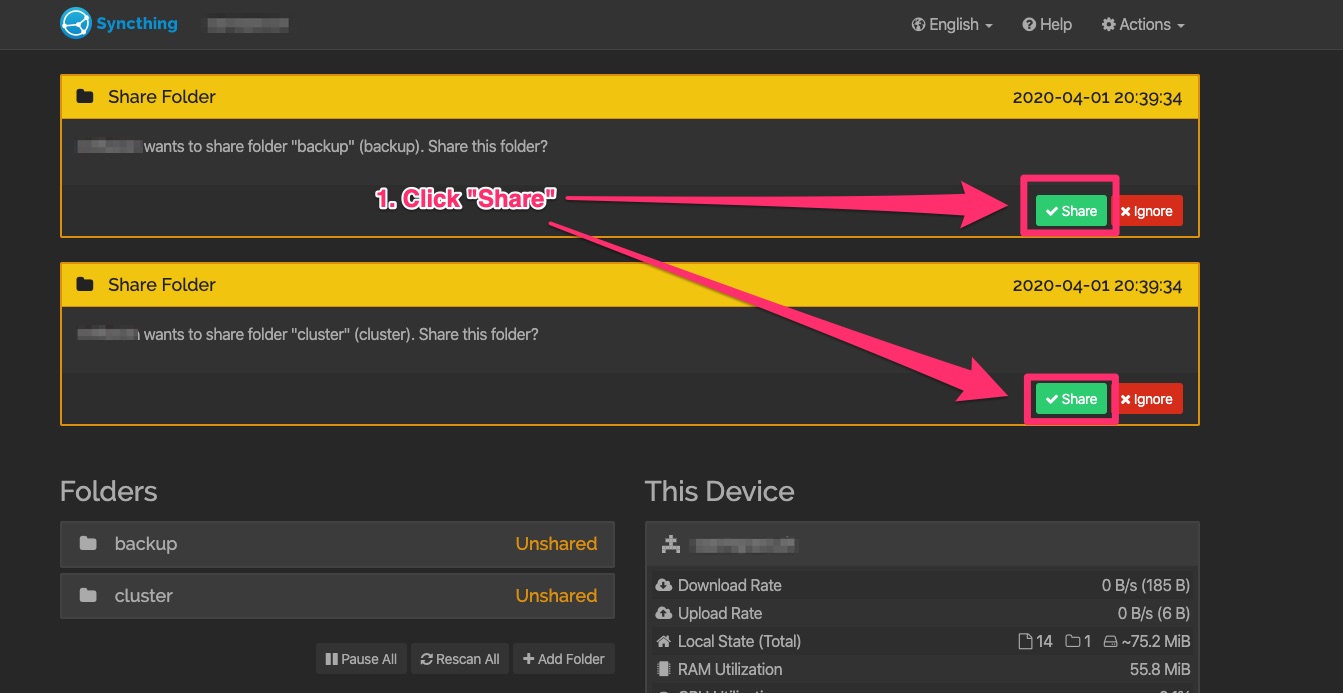The image size is (1343, 693).
Task: Ignore the "cluster" folder share request
Action: tap(1146, 399)
